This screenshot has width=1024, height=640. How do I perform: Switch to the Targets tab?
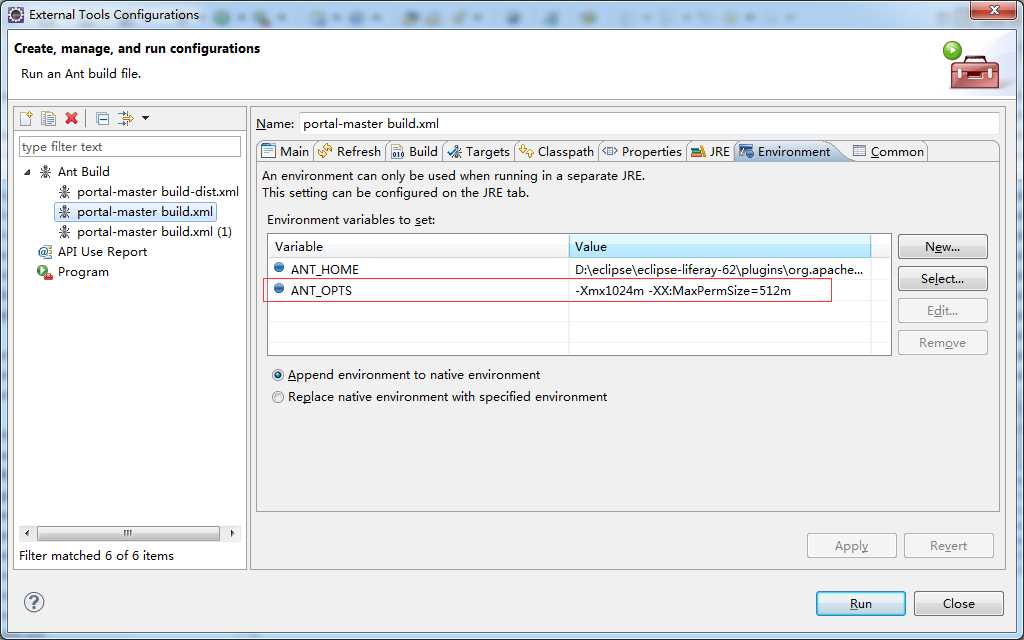tap(478, 151)
